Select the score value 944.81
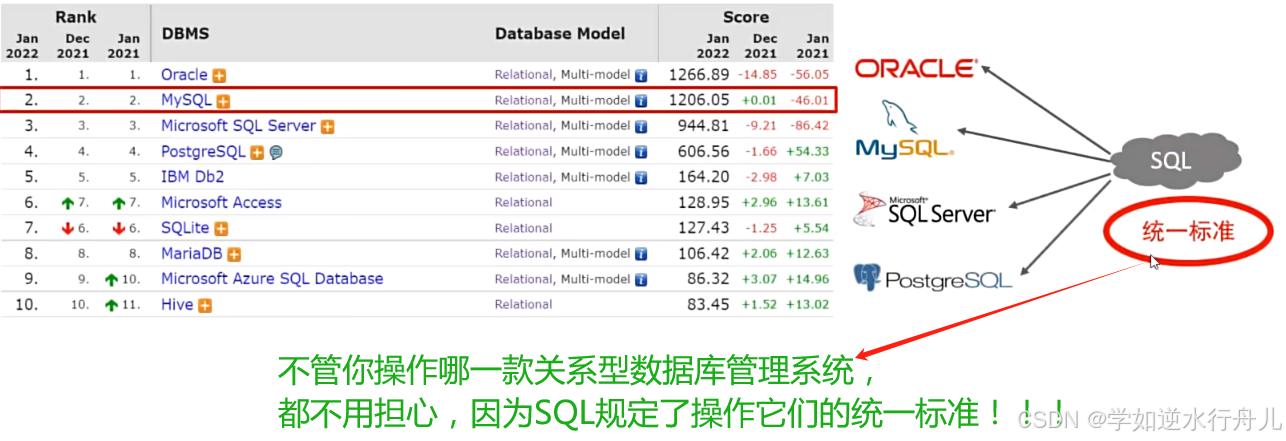 [x=705, y=126]
